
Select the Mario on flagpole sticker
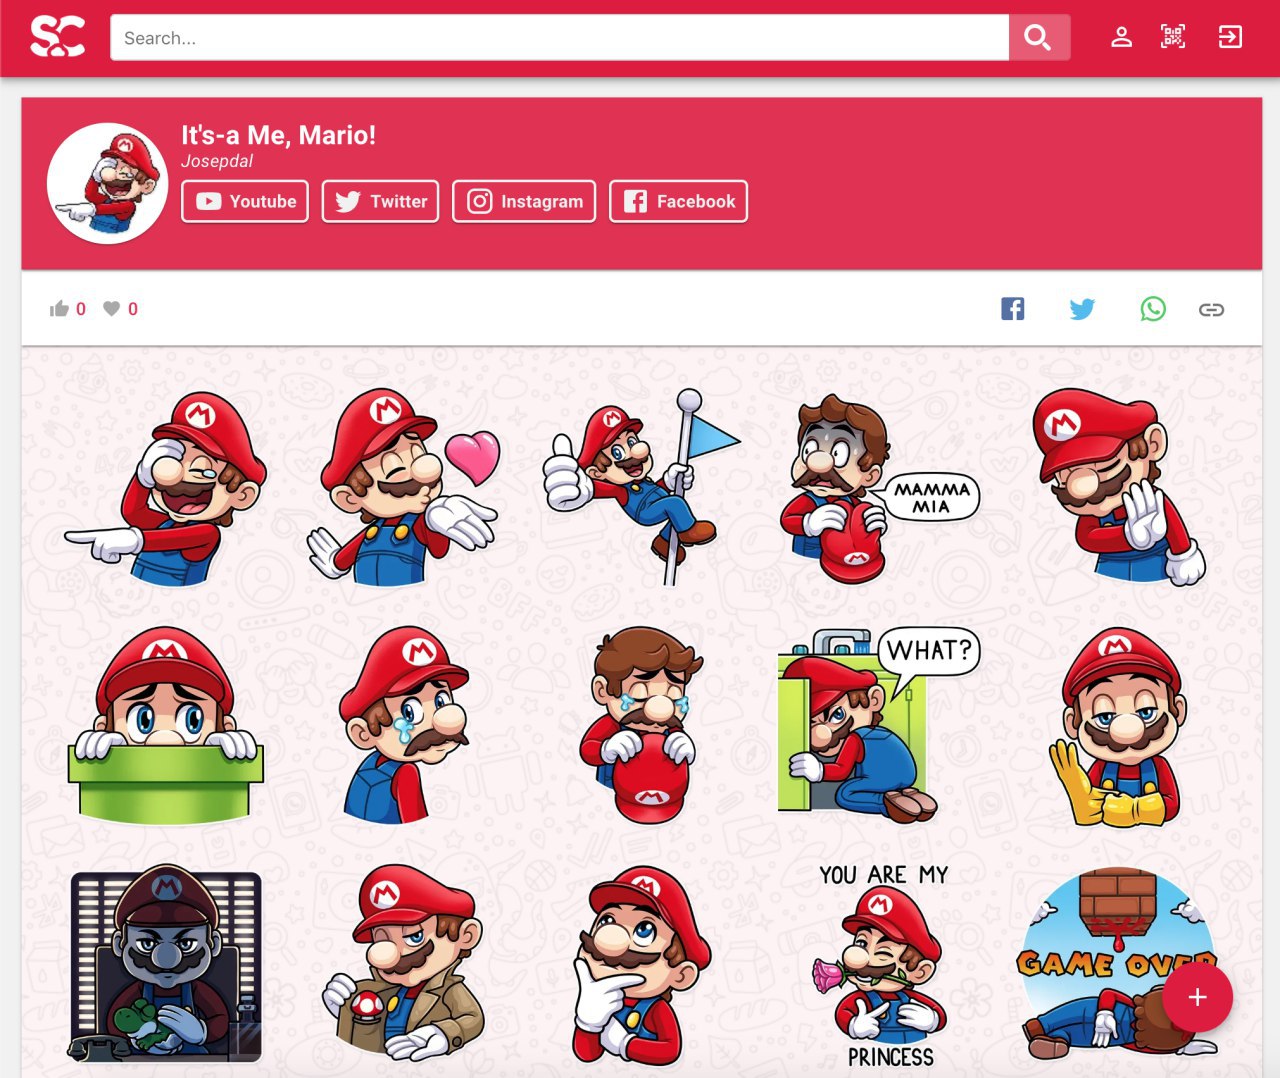click(x=643, y=487)
